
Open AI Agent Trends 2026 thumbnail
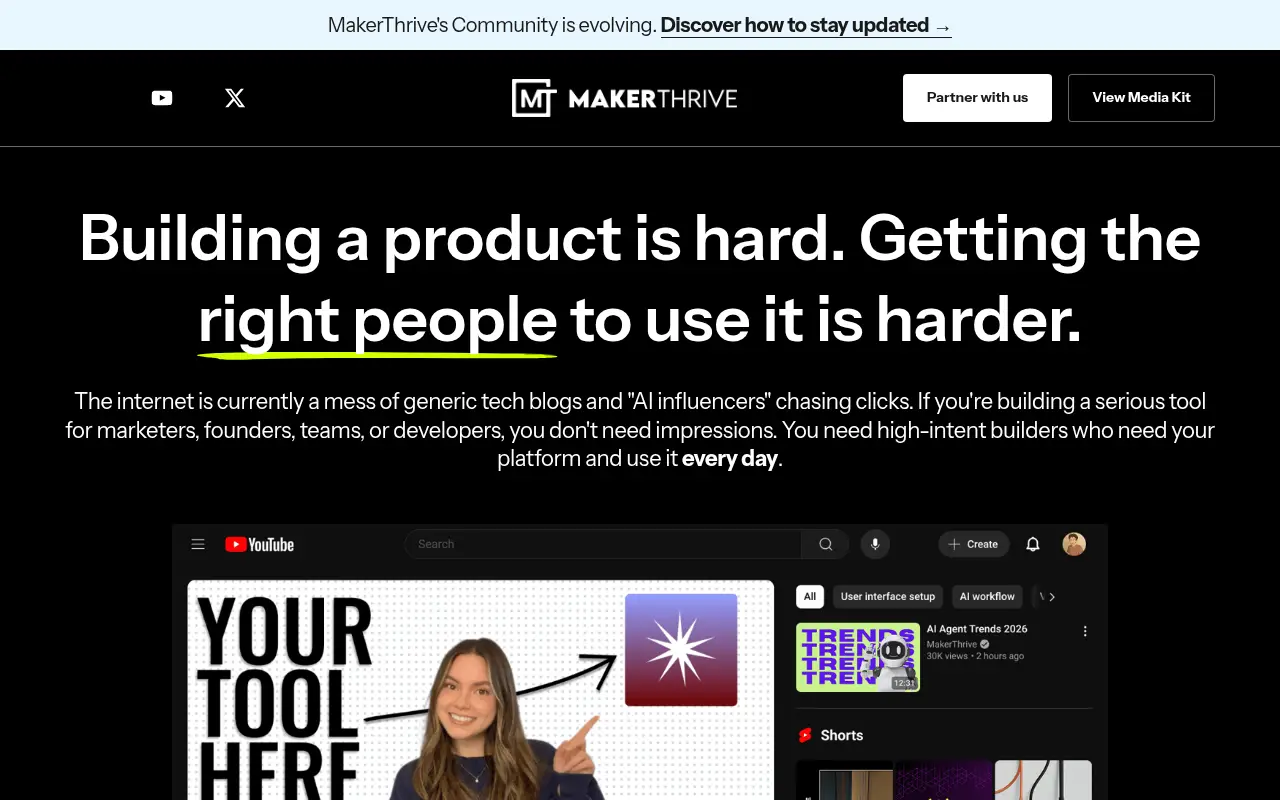858,657
